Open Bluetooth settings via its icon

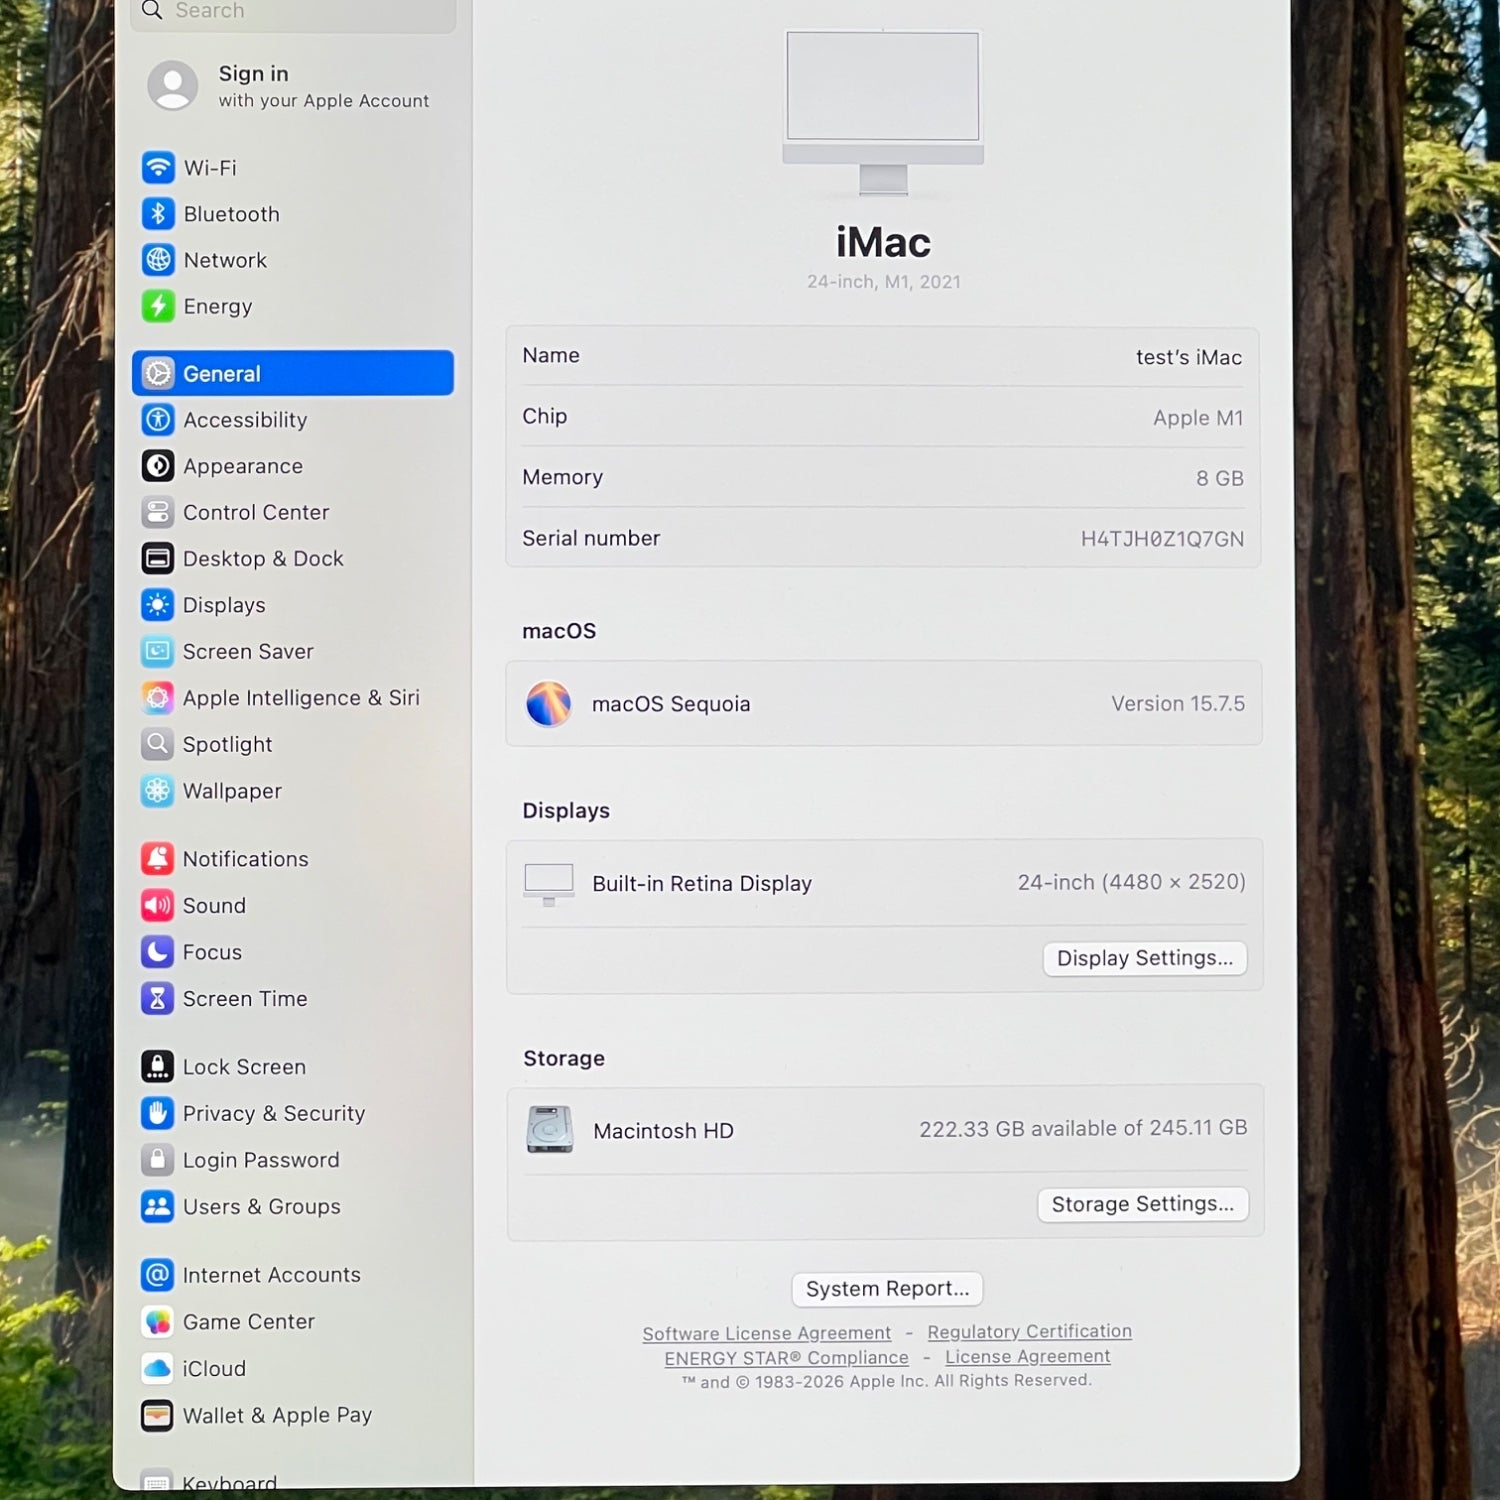pos(158,213)
